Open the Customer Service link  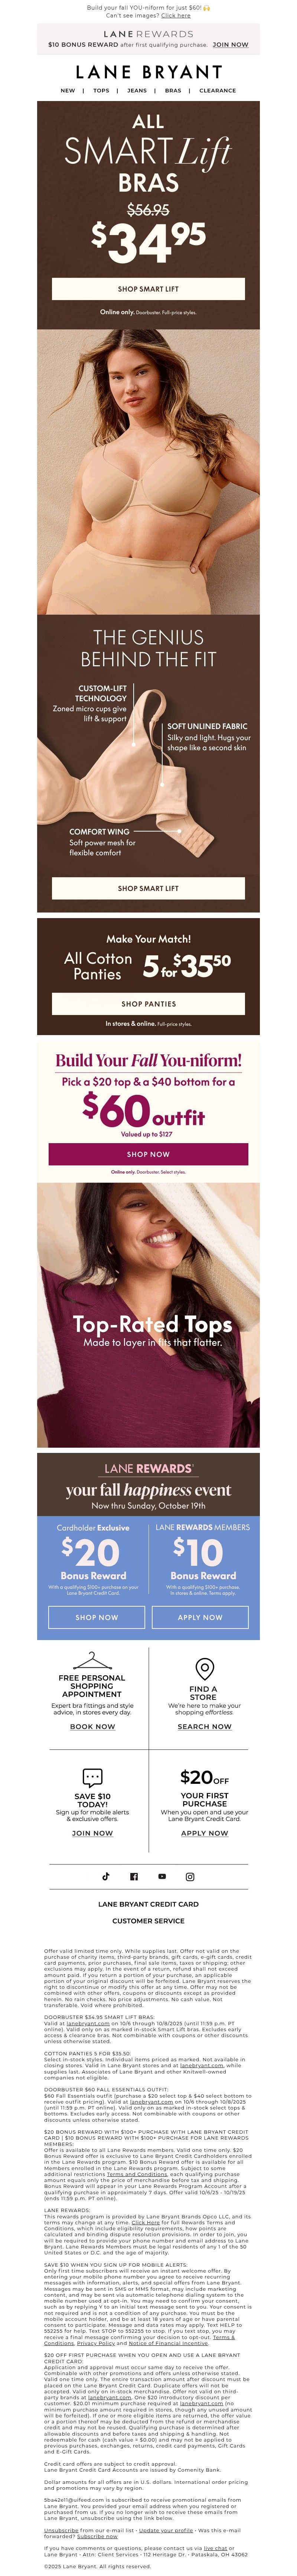coord(148,1921)
